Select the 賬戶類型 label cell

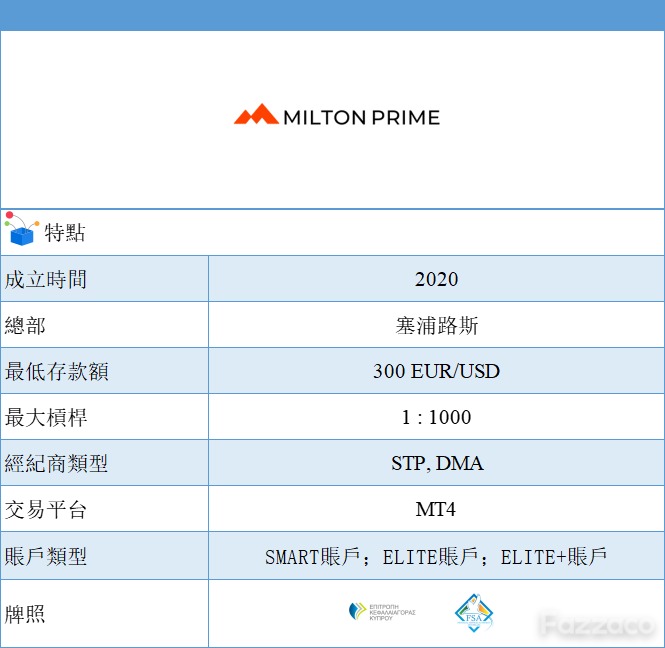click(x=104, y=556)
